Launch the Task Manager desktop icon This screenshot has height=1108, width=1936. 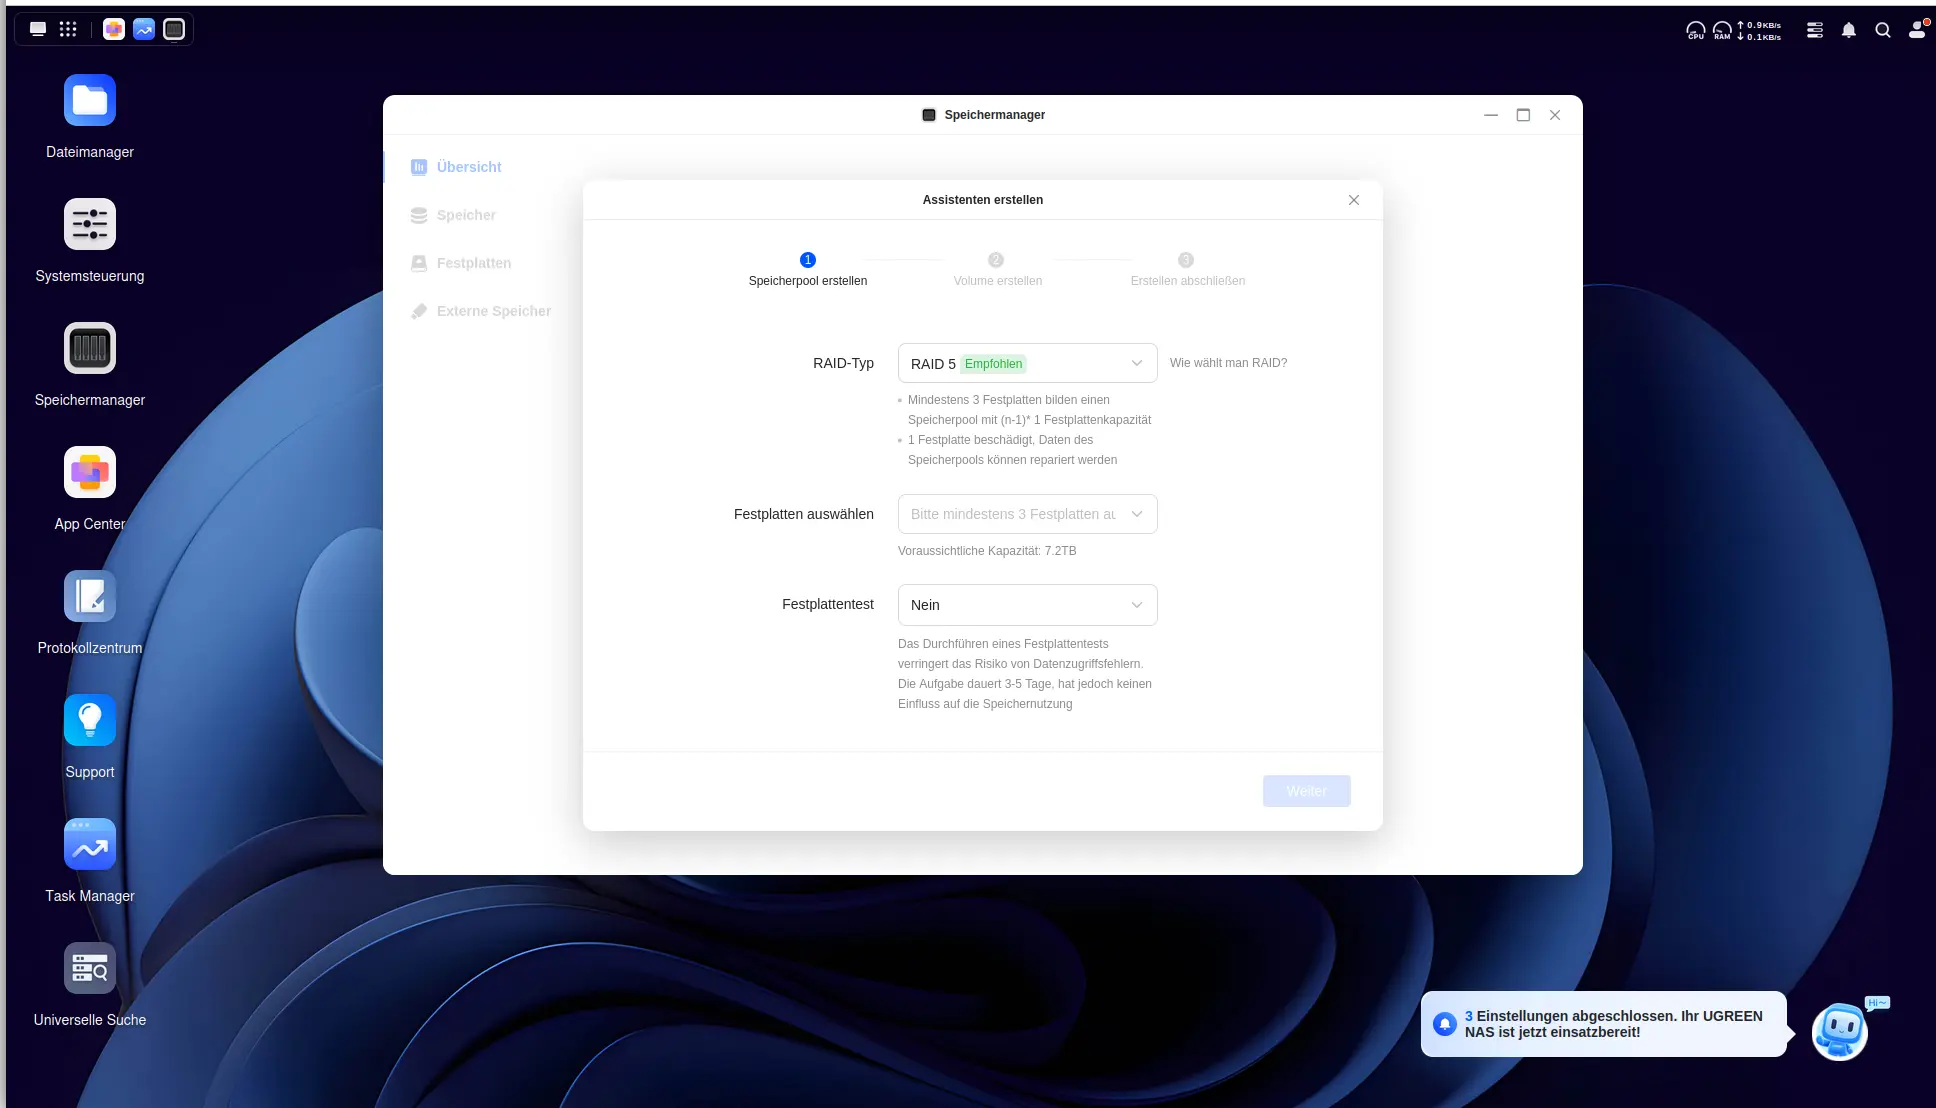tap(90, 844)
